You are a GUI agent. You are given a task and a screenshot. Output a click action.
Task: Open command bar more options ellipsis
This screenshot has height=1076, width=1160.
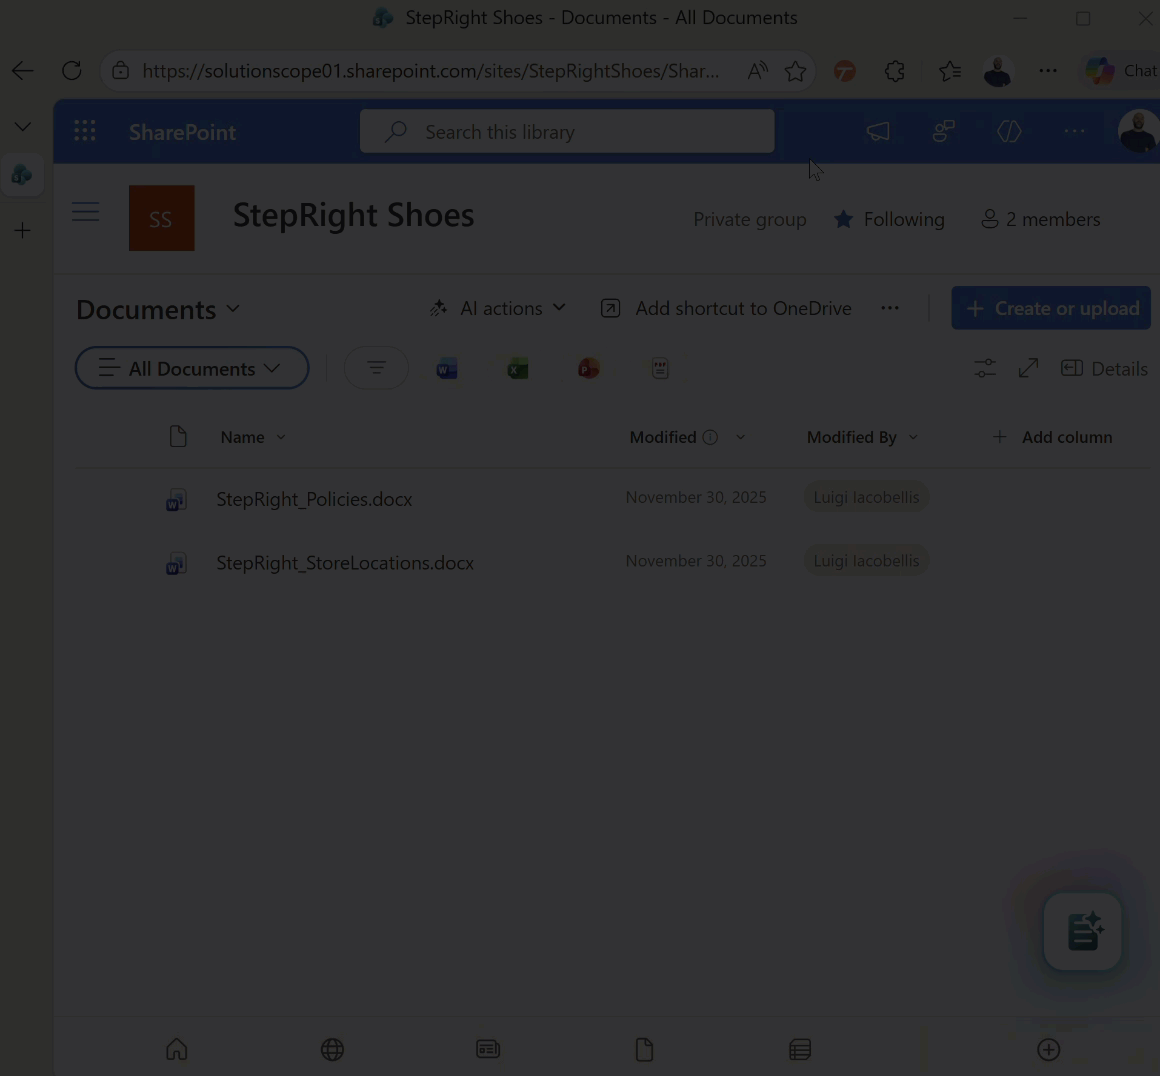coord(890,309)
